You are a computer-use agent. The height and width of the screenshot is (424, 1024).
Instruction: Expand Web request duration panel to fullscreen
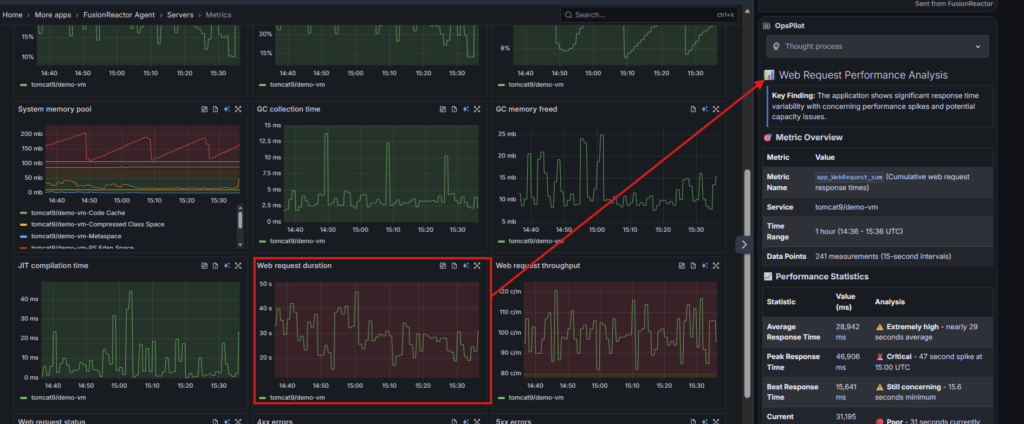coord(477,266)
